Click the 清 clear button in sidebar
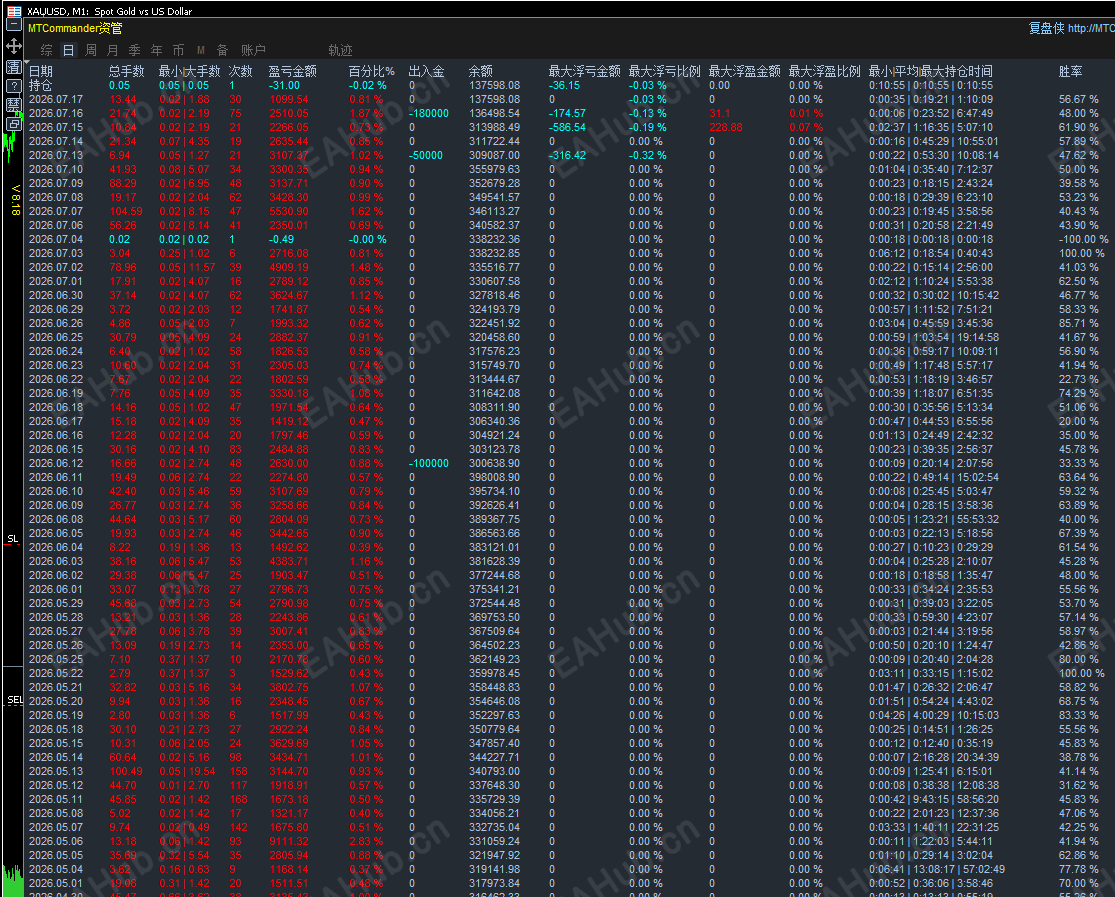This screenshot has width=1115, height=897. pyautogui.click(x=14, y=68)
